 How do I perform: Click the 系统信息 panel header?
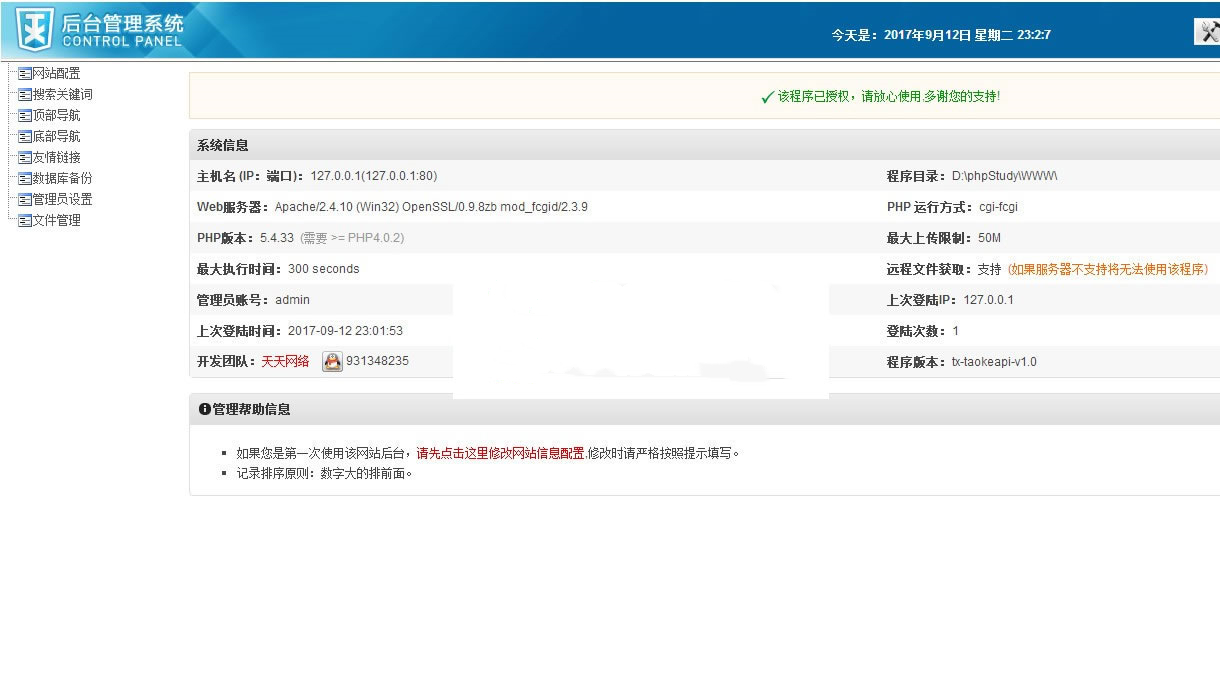pyautogui.click(x=223, y=145)
